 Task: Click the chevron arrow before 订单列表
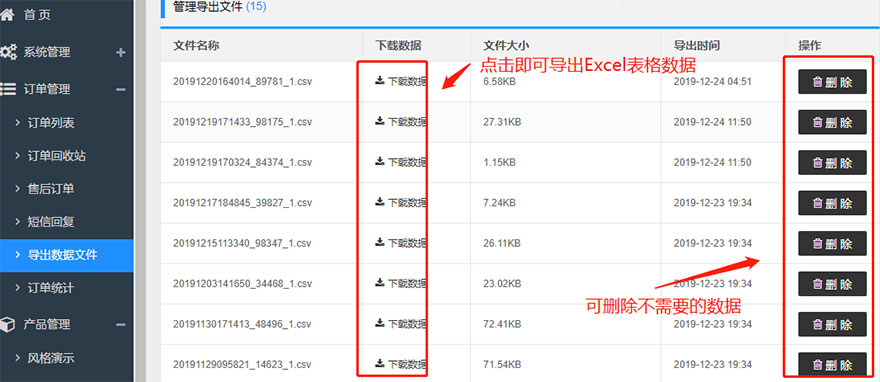[17, 123]
